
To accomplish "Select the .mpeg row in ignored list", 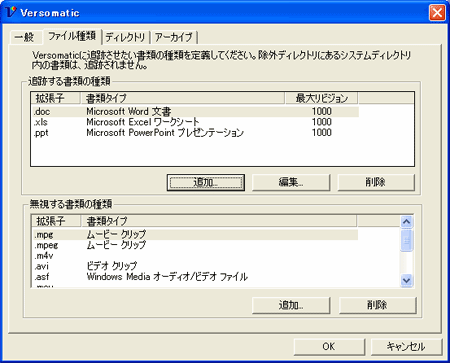I will (x=195, y=245).
